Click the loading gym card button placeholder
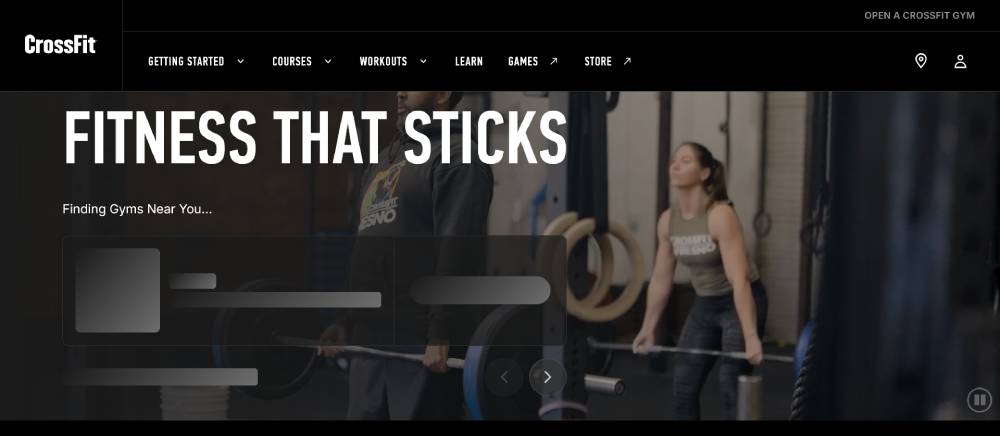 tap(480, 290)
